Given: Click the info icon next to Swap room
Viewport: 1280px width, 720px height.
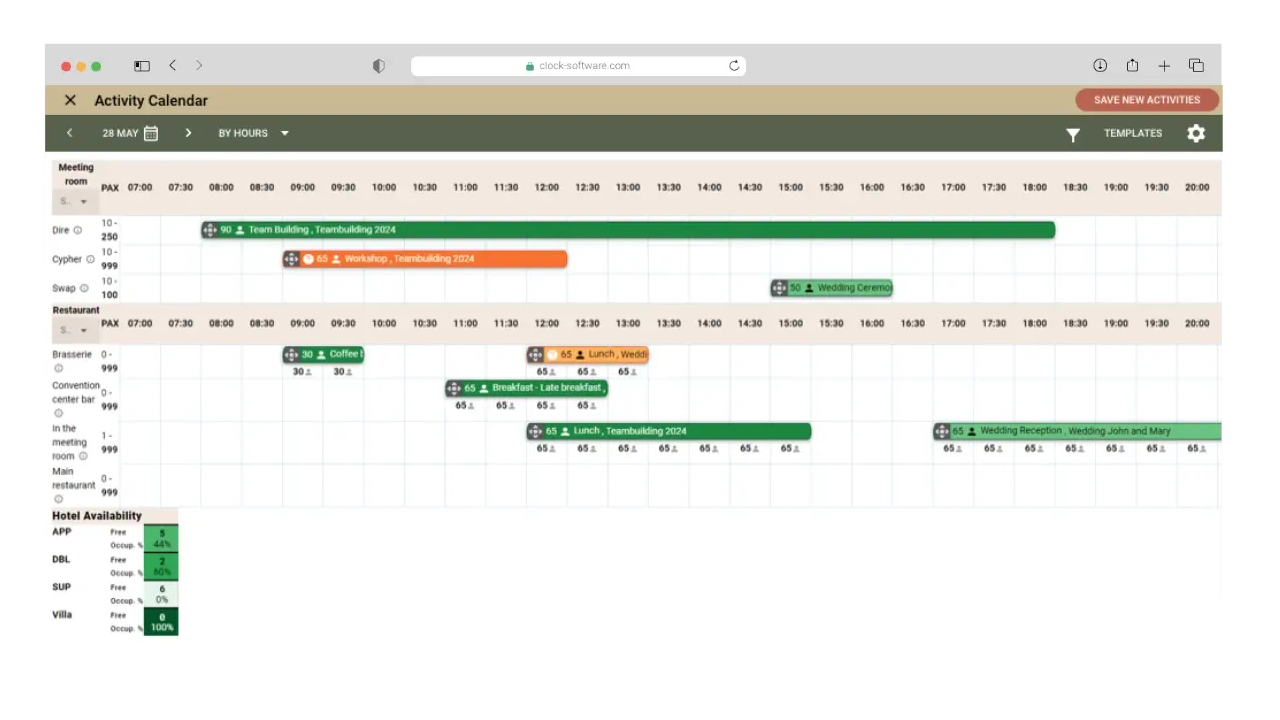Looking at the screenshot, I should [84, 288].
